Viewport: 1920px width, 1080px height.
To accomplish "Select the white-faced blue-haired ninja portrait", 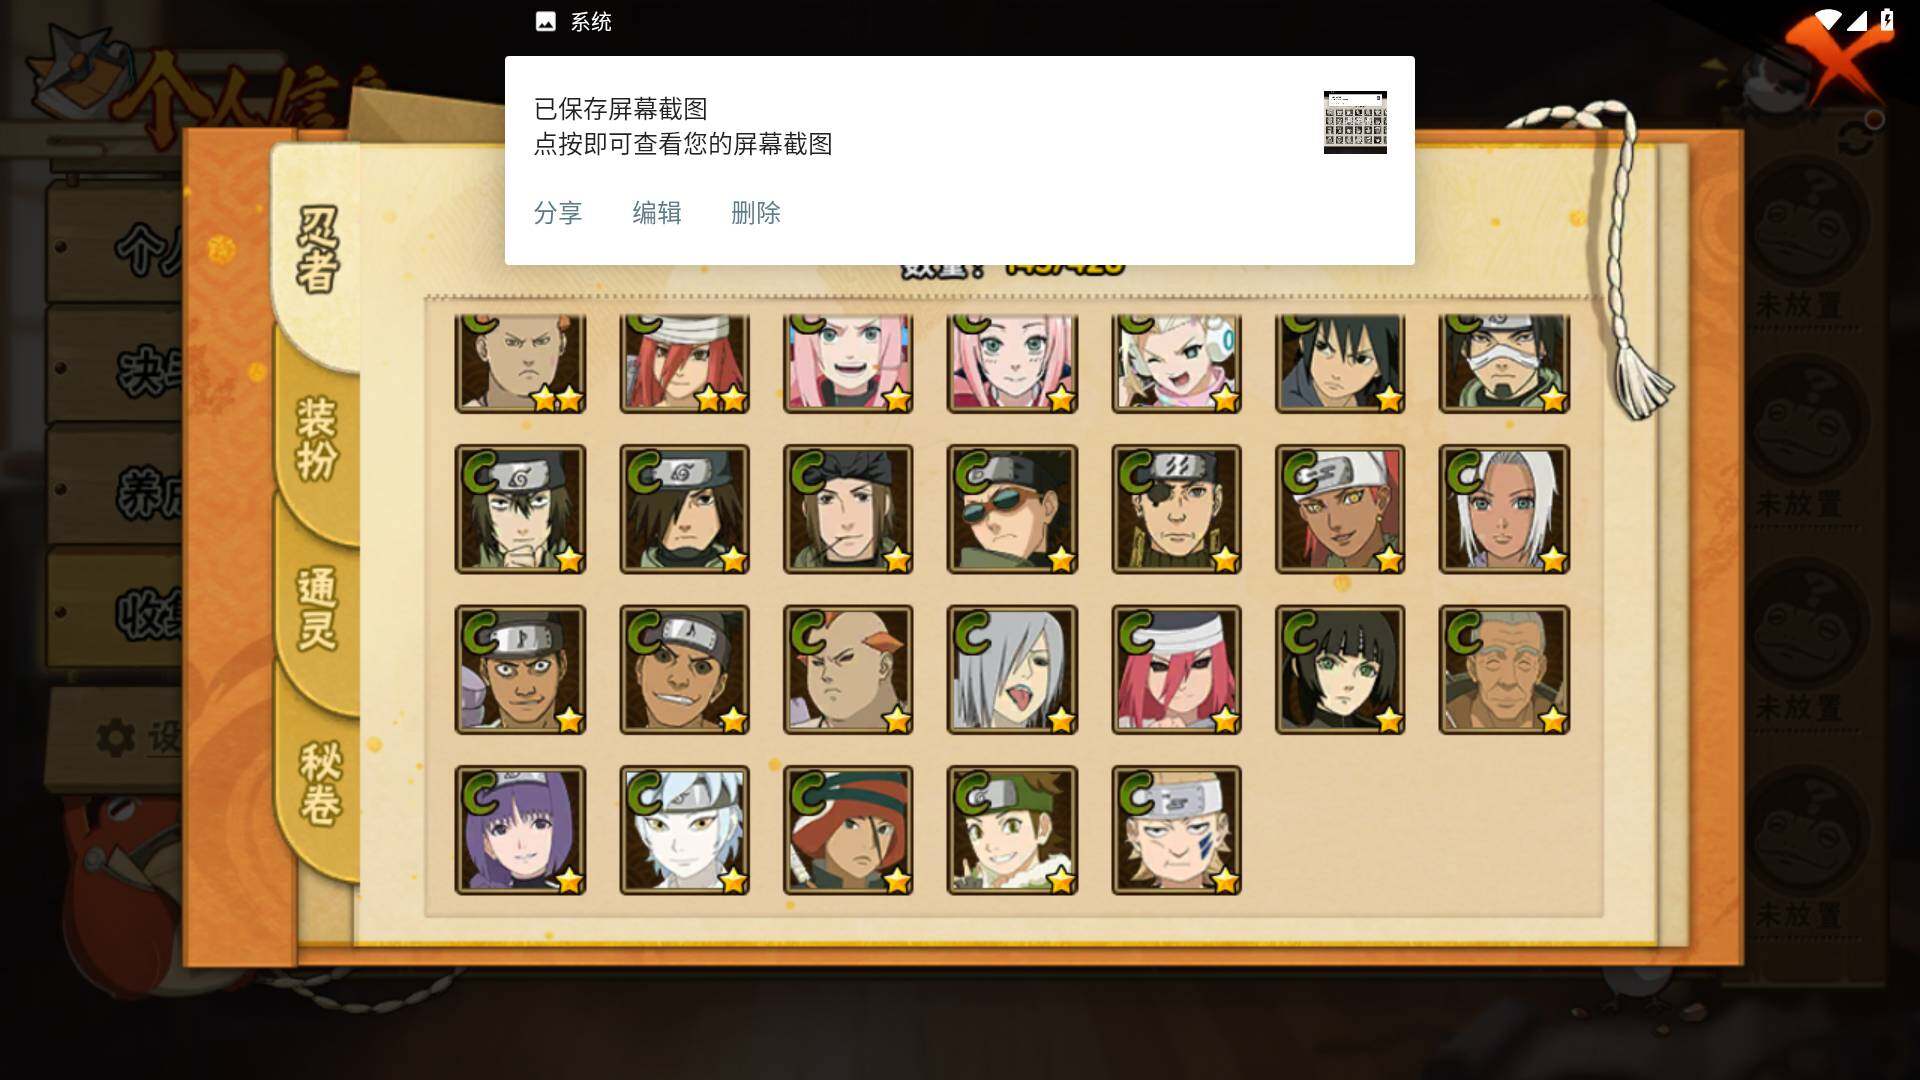I will click(684, 830).
